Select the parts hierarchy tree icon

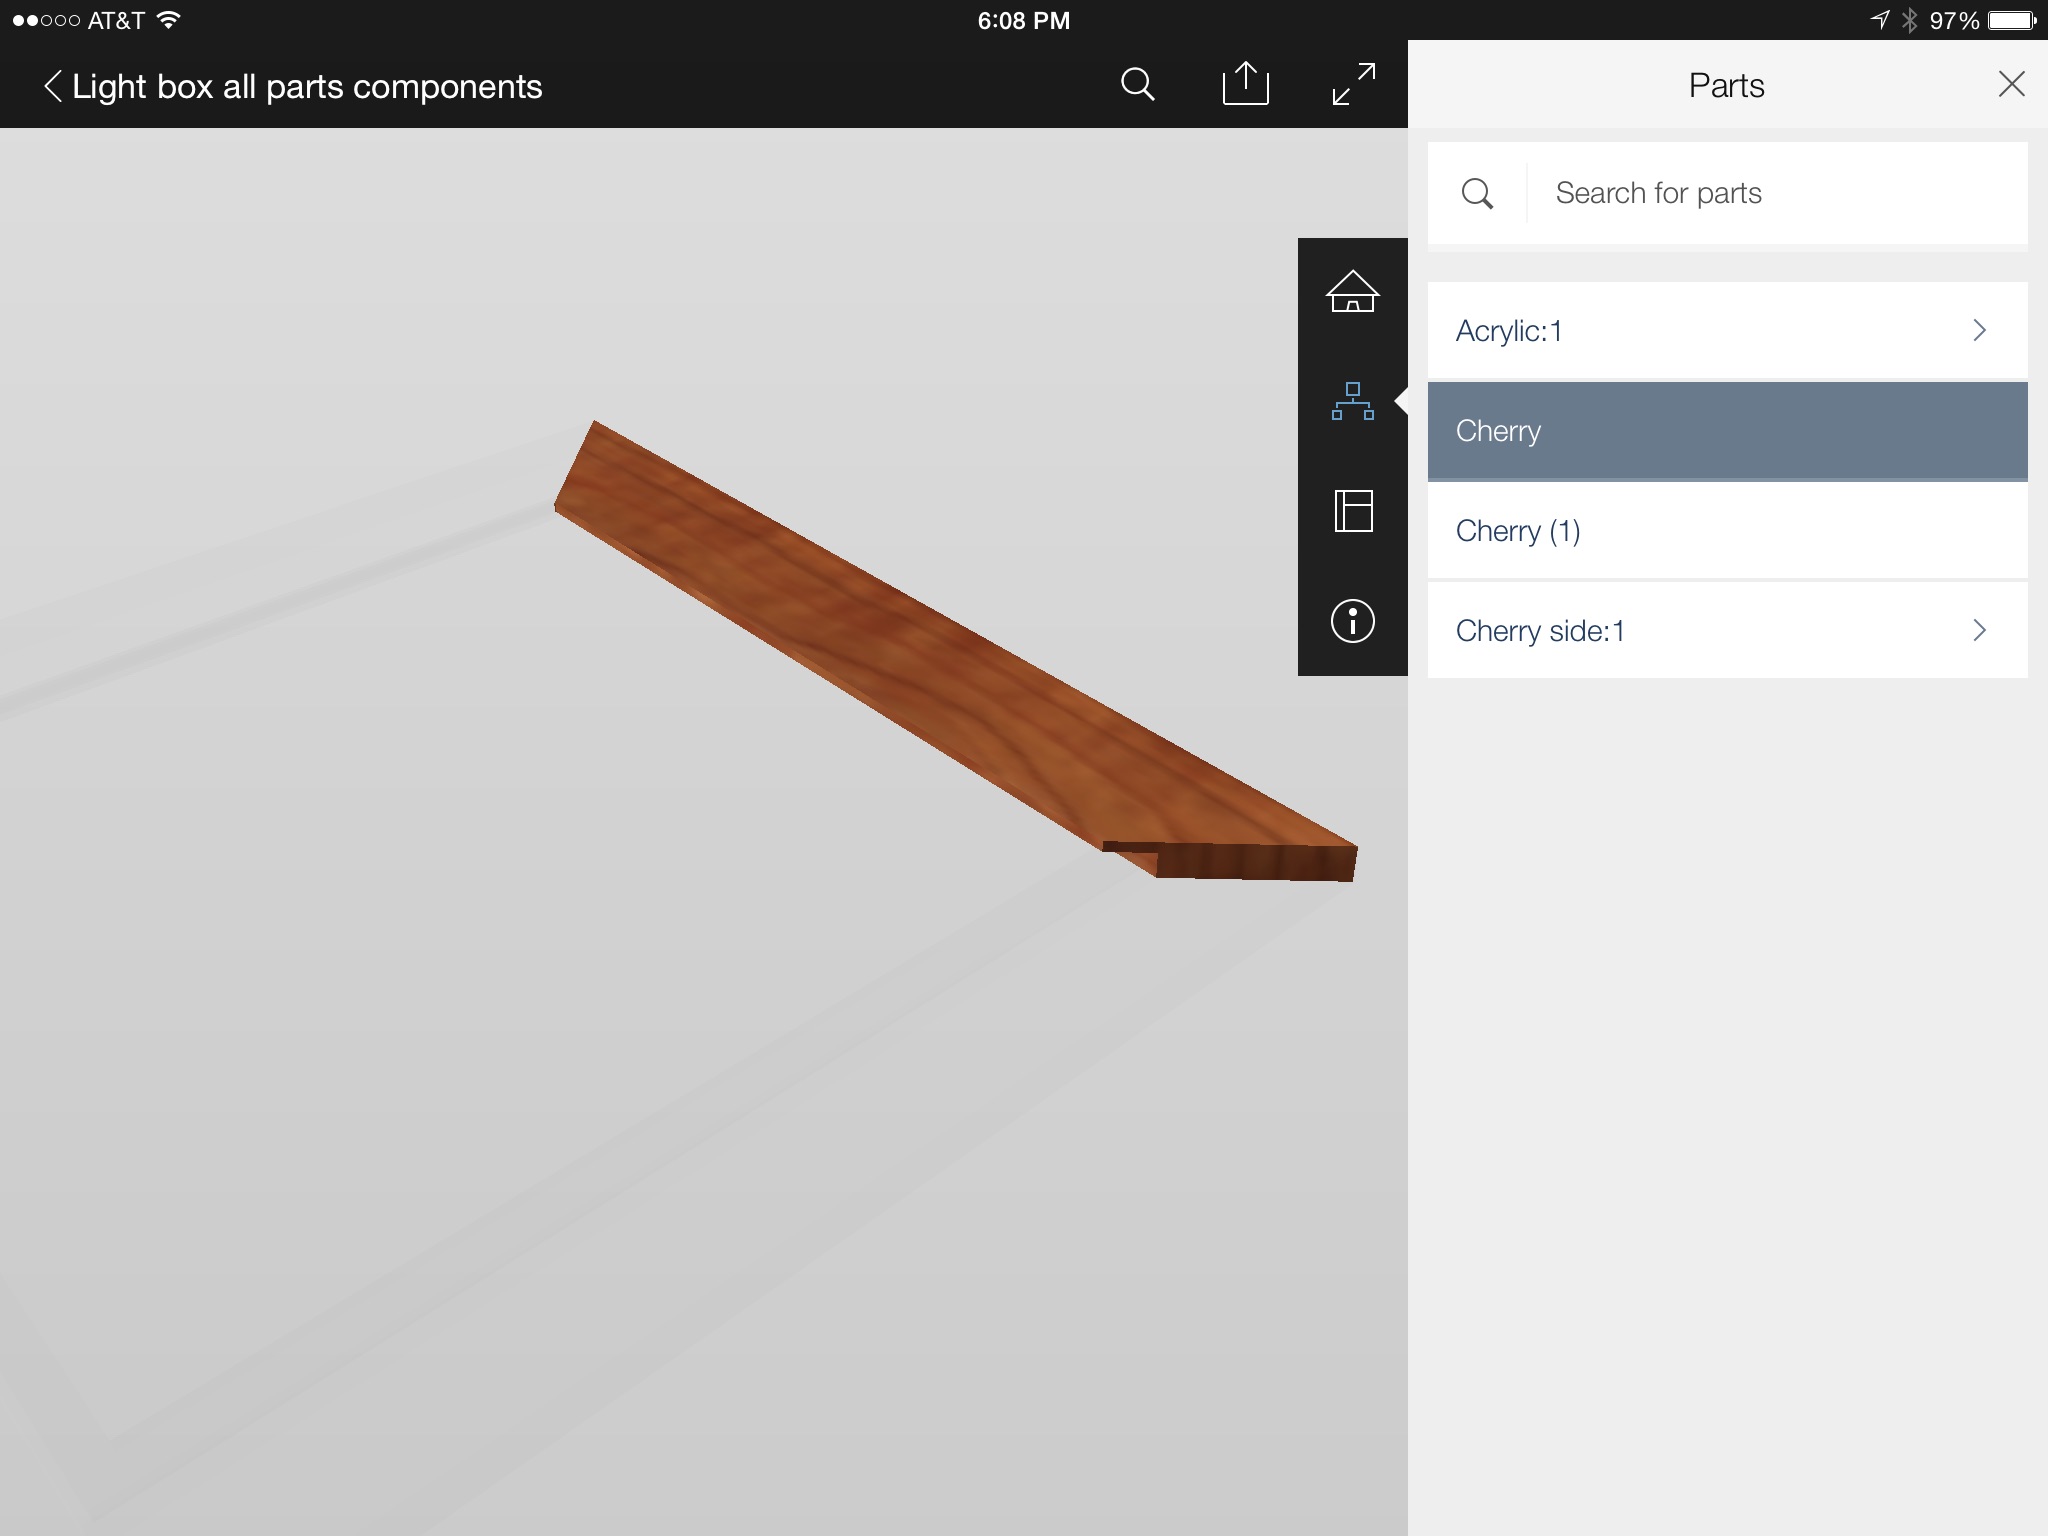pyautogui.click(x=1352, y=401)
